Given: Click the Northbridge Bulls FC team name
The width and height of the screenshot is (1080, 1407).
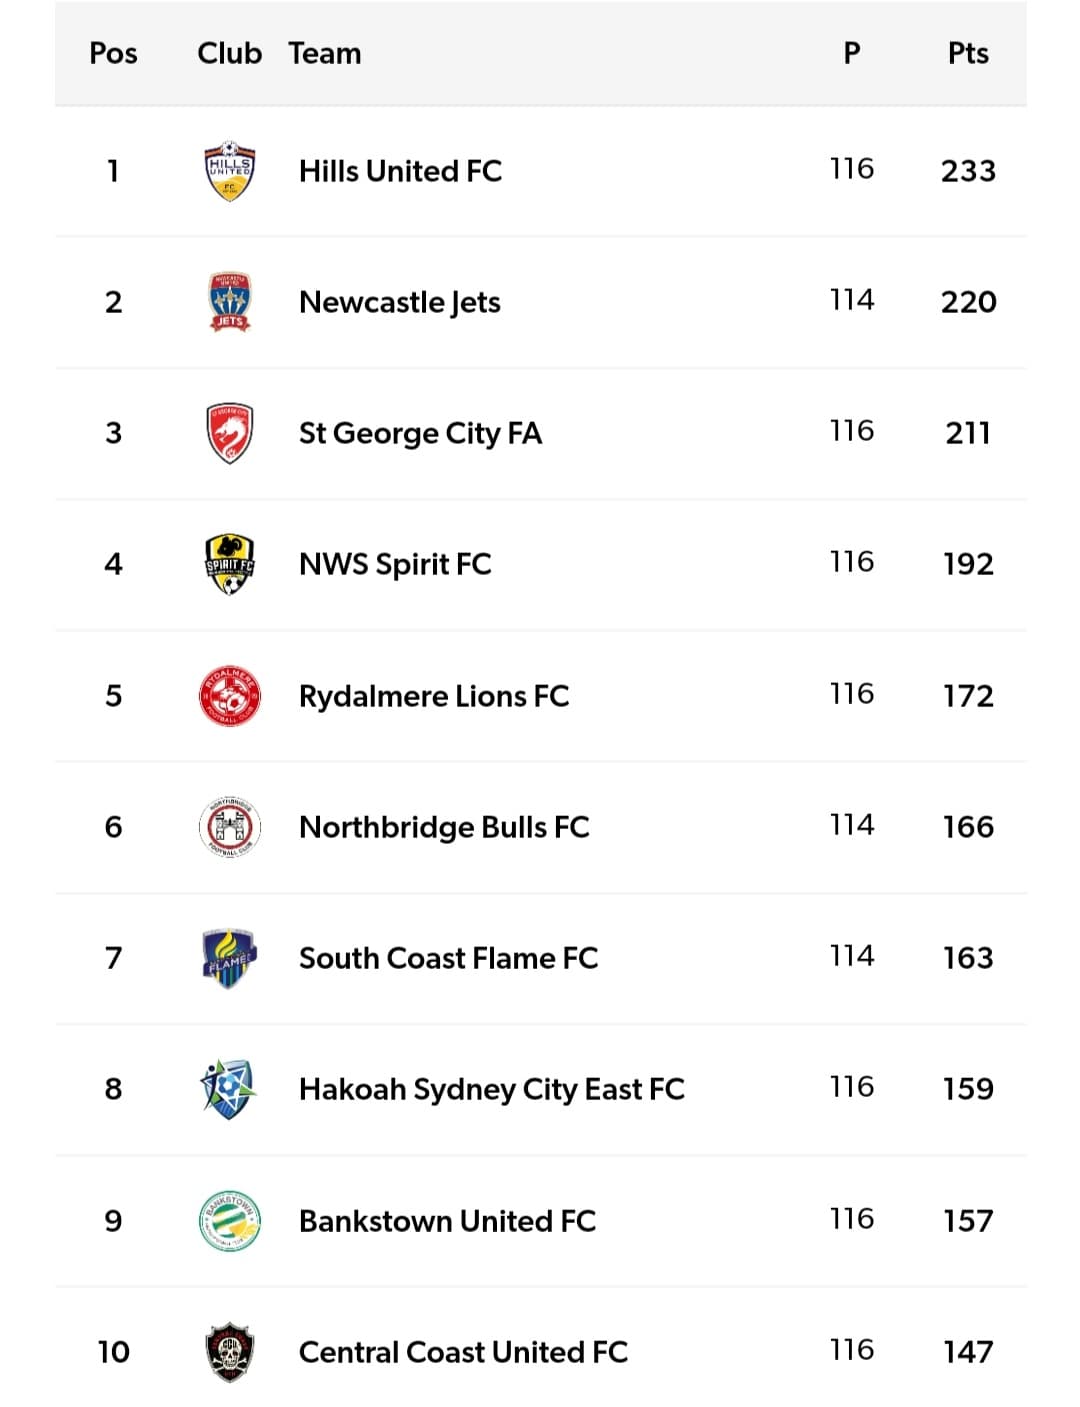Looking at the screenshot, I should pos(444,827).
